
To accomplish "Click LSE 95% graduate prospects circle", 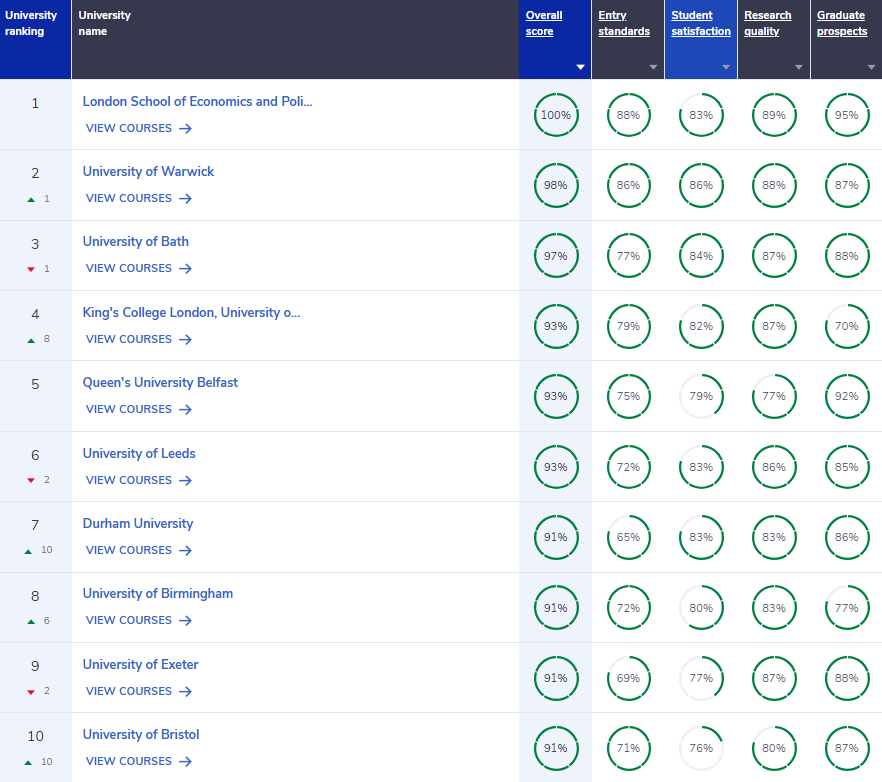I will coord(847,115).
